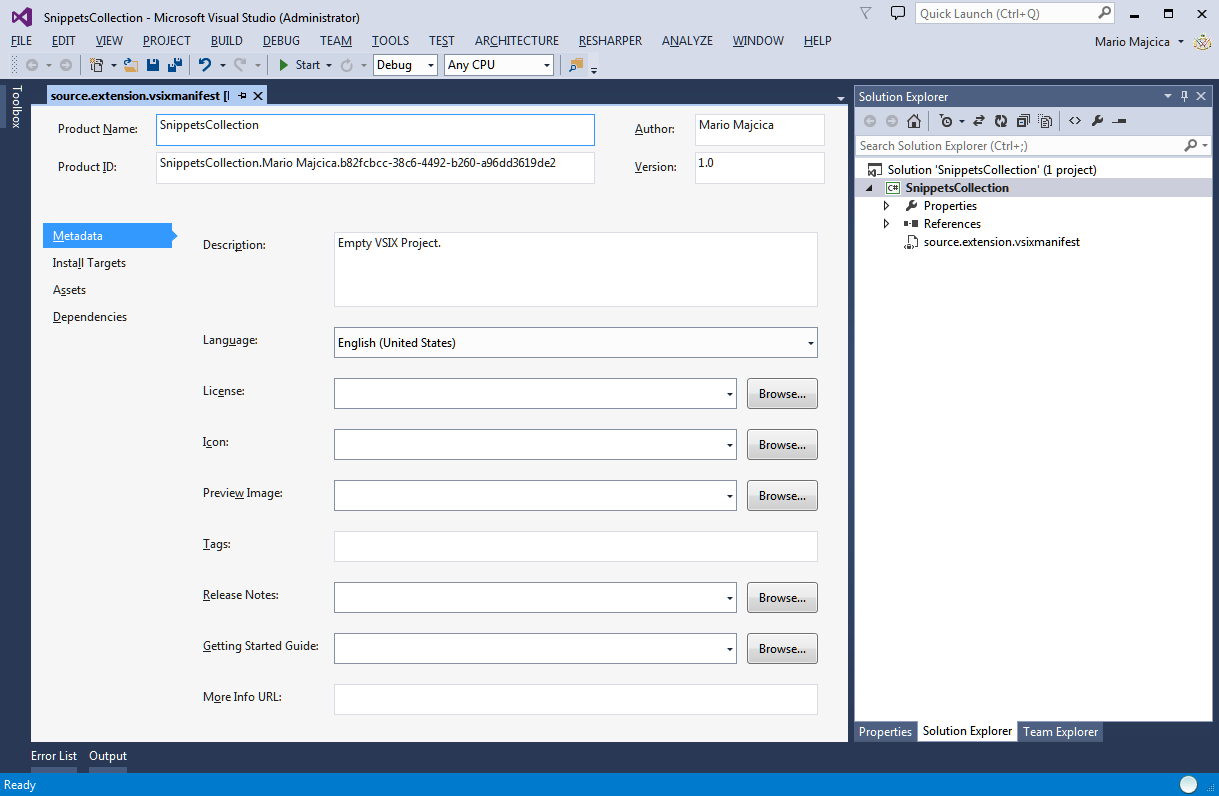Click the Redo arrow icon

(240, 65)
